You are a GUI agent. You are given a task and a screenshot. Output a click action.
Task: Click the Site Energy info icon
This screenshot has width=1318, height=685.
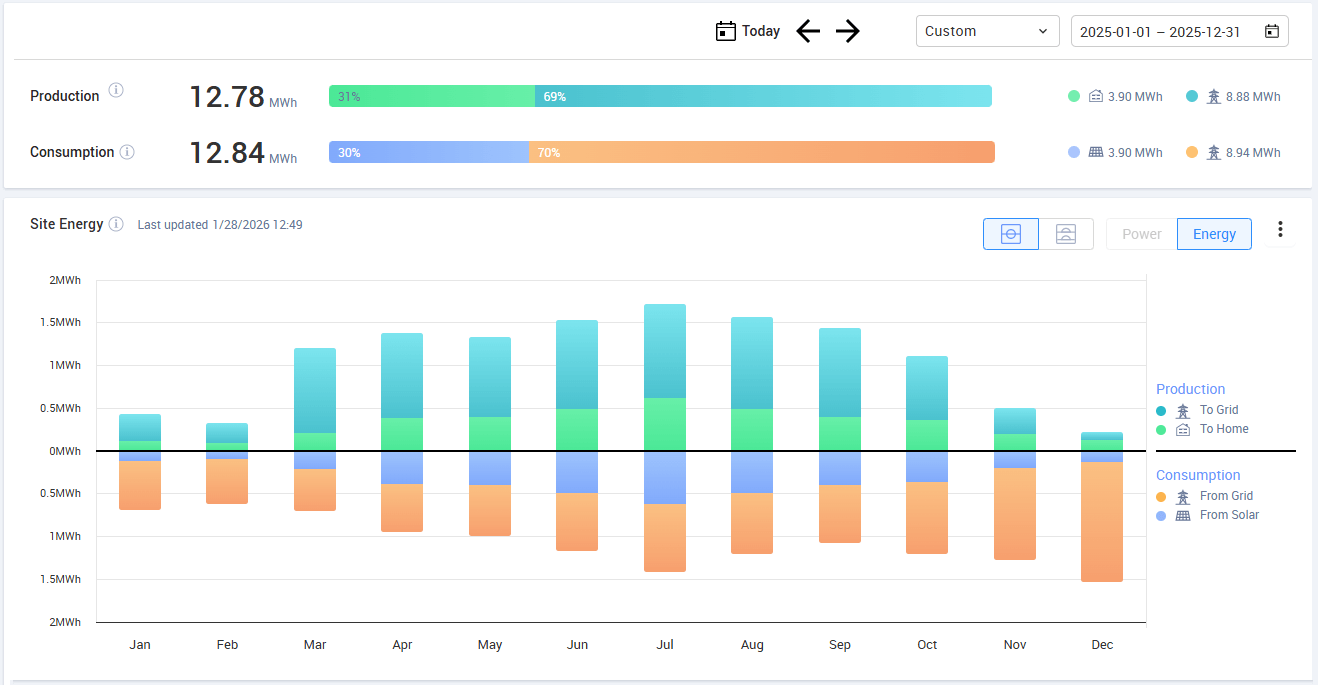click(x=116, y=224)
